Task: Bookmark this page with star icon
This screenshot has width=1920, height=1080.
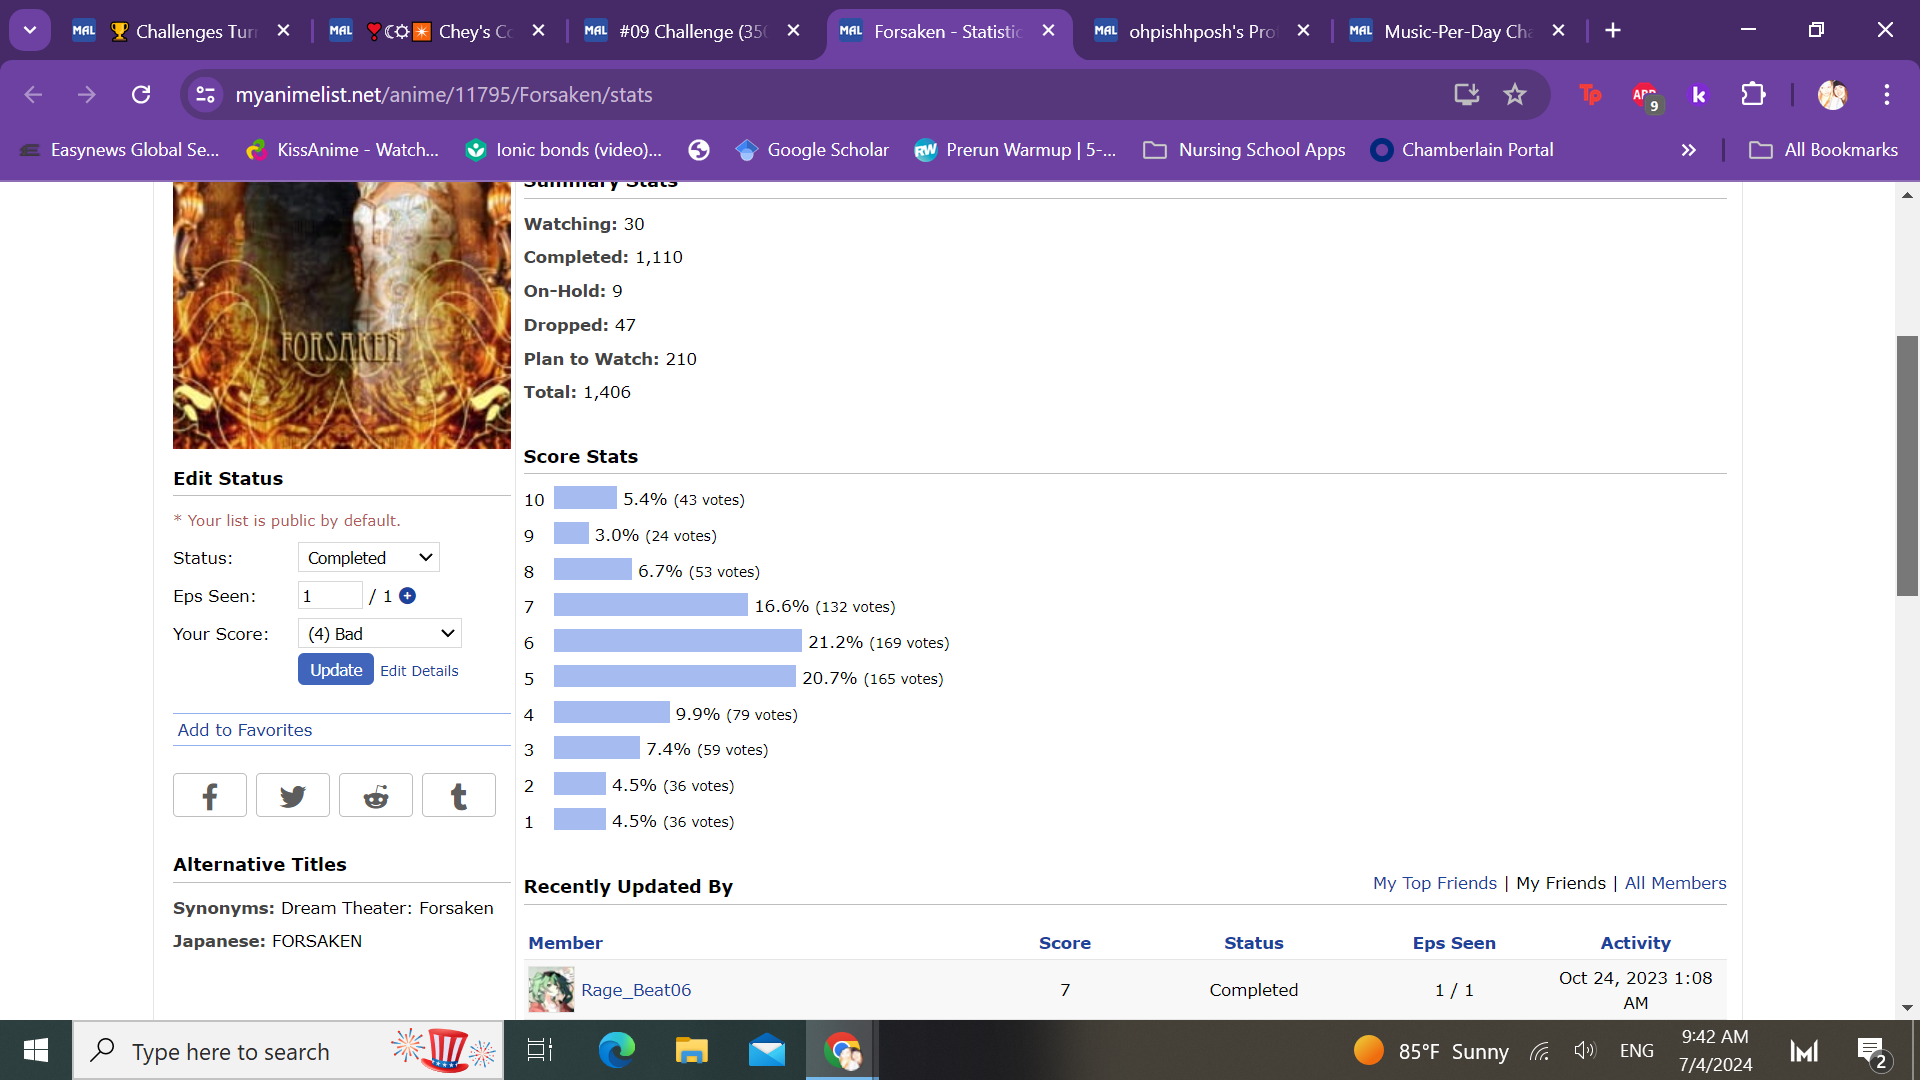Action: (1515, 94)
